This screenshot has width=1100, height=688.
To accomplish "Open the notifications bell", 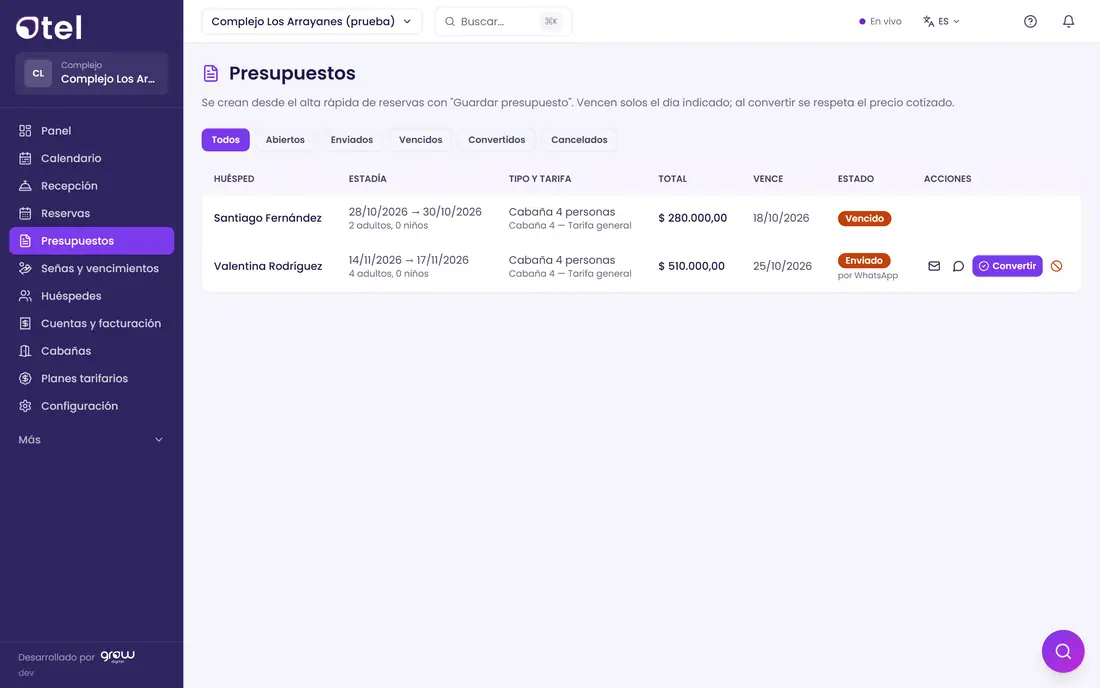I will tap(1068, 21).
